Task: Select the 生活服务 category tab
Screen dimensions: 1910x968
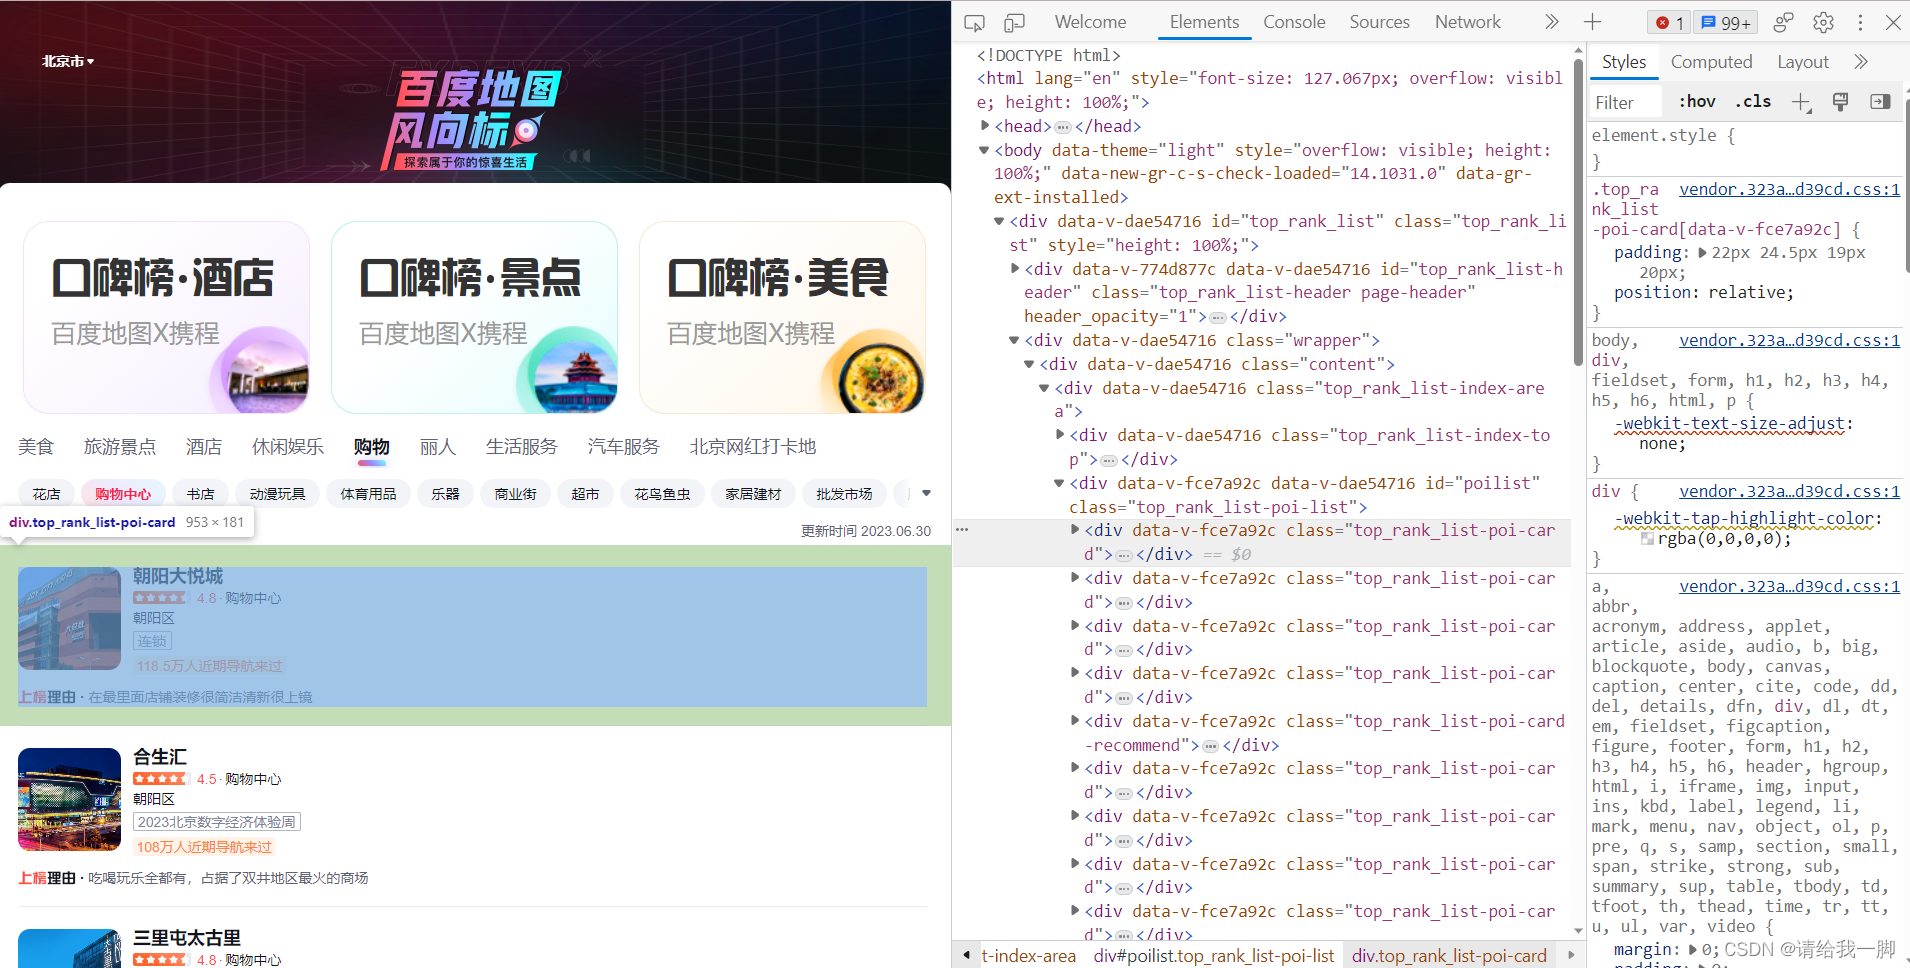Action: click(522, 447)
